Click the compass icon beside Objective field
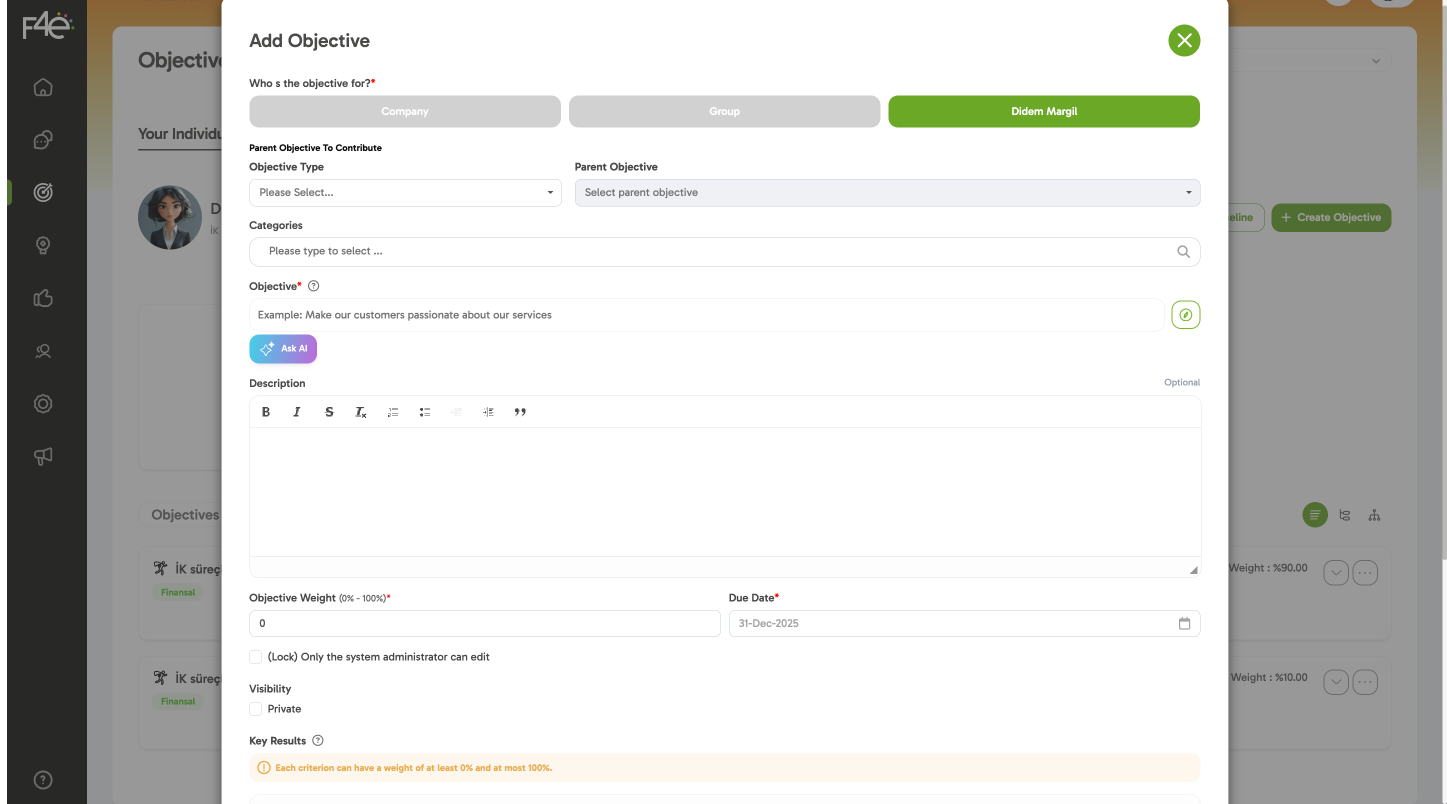Viewport: 1447px width, 804px height. pos(1185,315)
